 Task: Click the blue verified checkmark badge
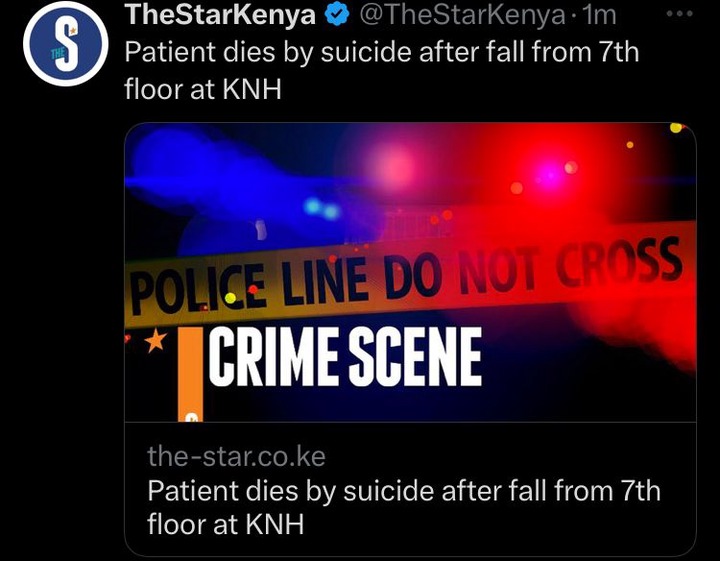pyautogui.click(x=337, y=16)
